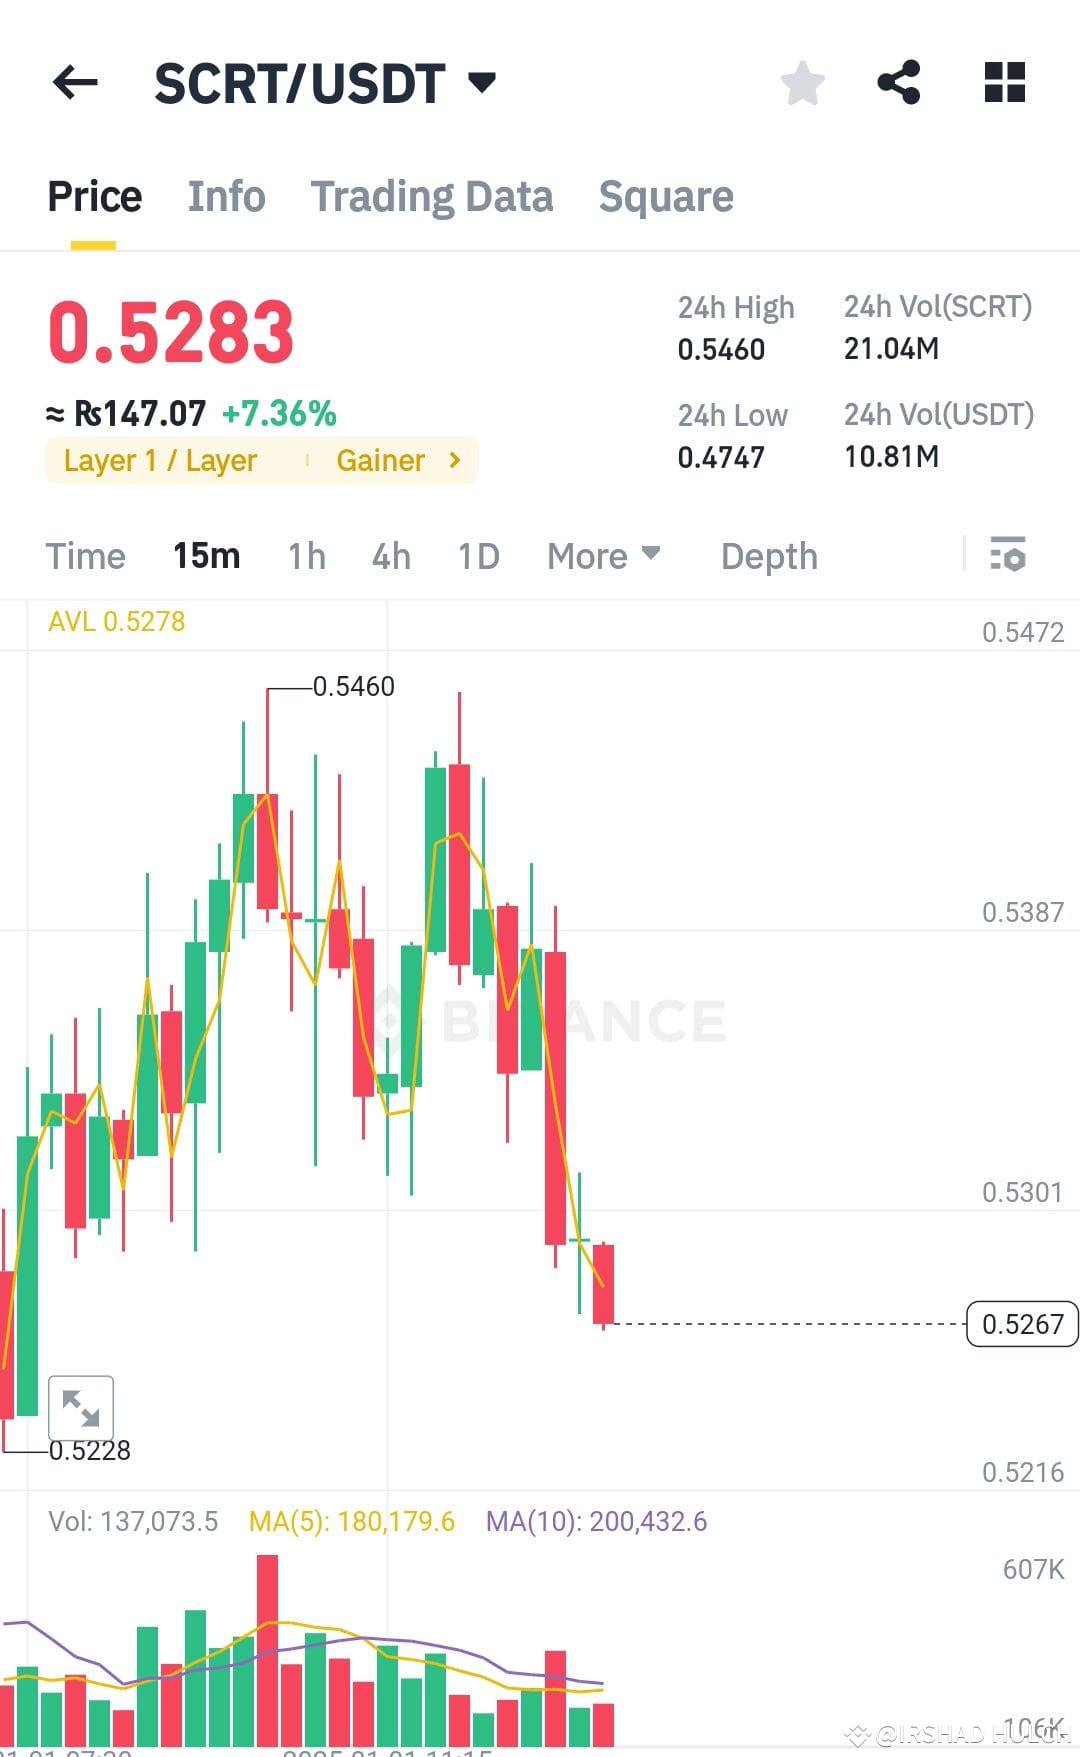Image resolution: width=1080 pixels, height=1757 pixels.
Task: Click the Layer 1 / Layer tag
Action: [160, 460]
